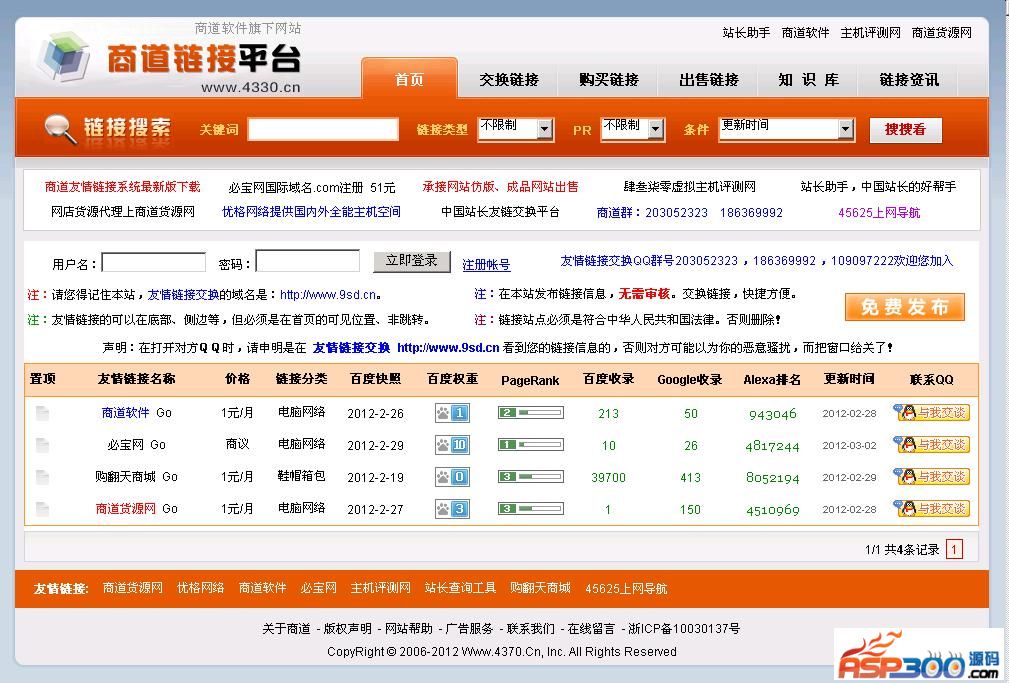The image size is (1009, 683).
Task: Click http://www.9sd.cn link in 声明 line
Action: point(448,348)
